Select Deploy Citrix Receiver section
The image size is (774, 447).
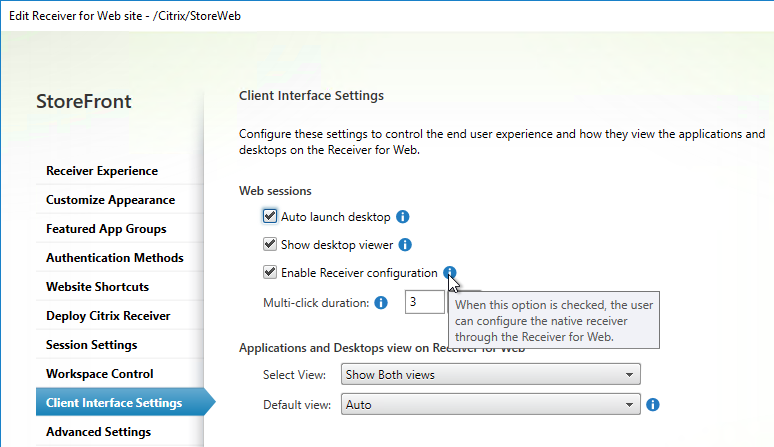click(108, 316)
